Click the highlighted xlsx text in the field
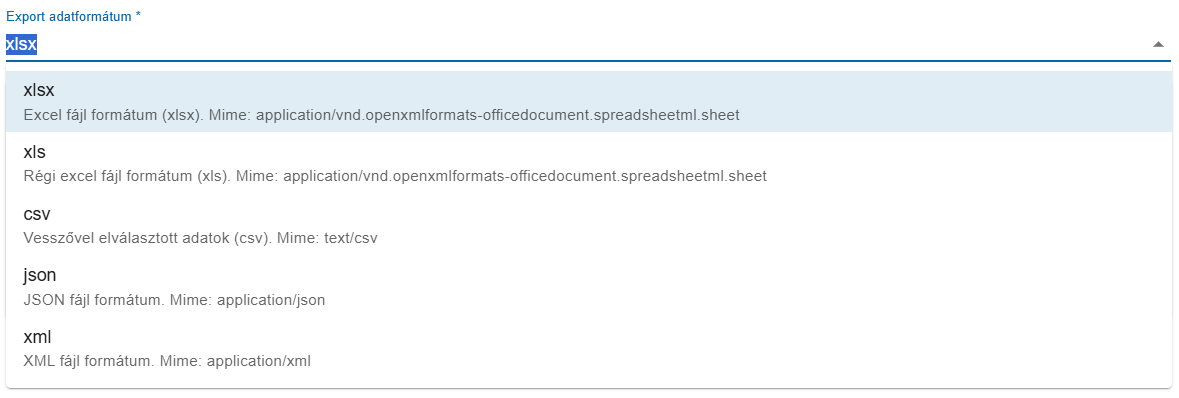Screen dimensions: 1179x398 pyautogui.click(x=22, y=44)
